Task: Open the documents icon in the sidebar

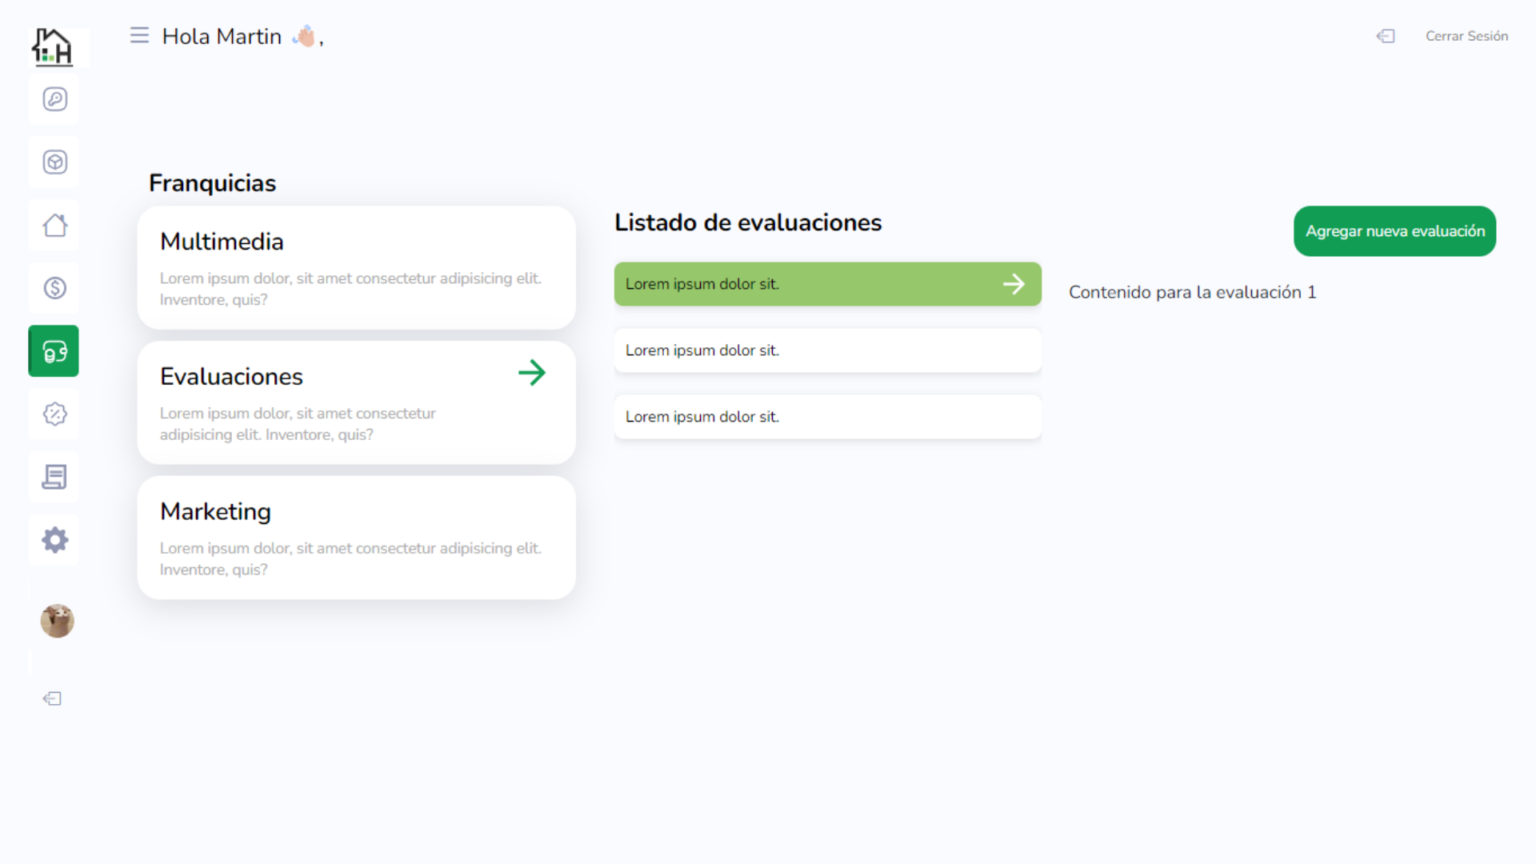Action: 54,477
